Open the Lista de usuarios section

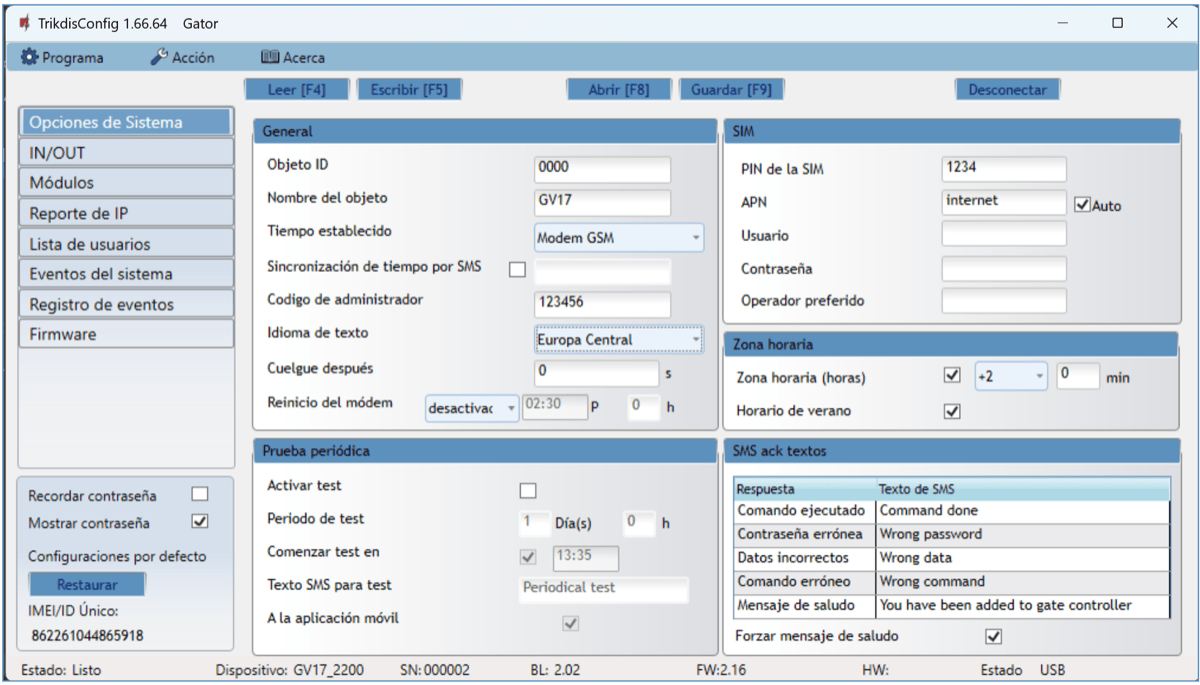click(x=126, y=244)
